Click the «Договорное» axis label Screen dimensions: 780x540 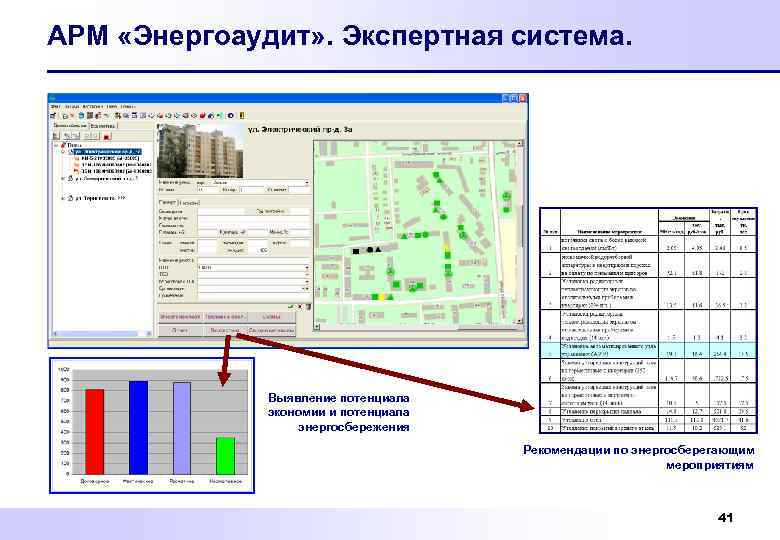pos(95,482)
